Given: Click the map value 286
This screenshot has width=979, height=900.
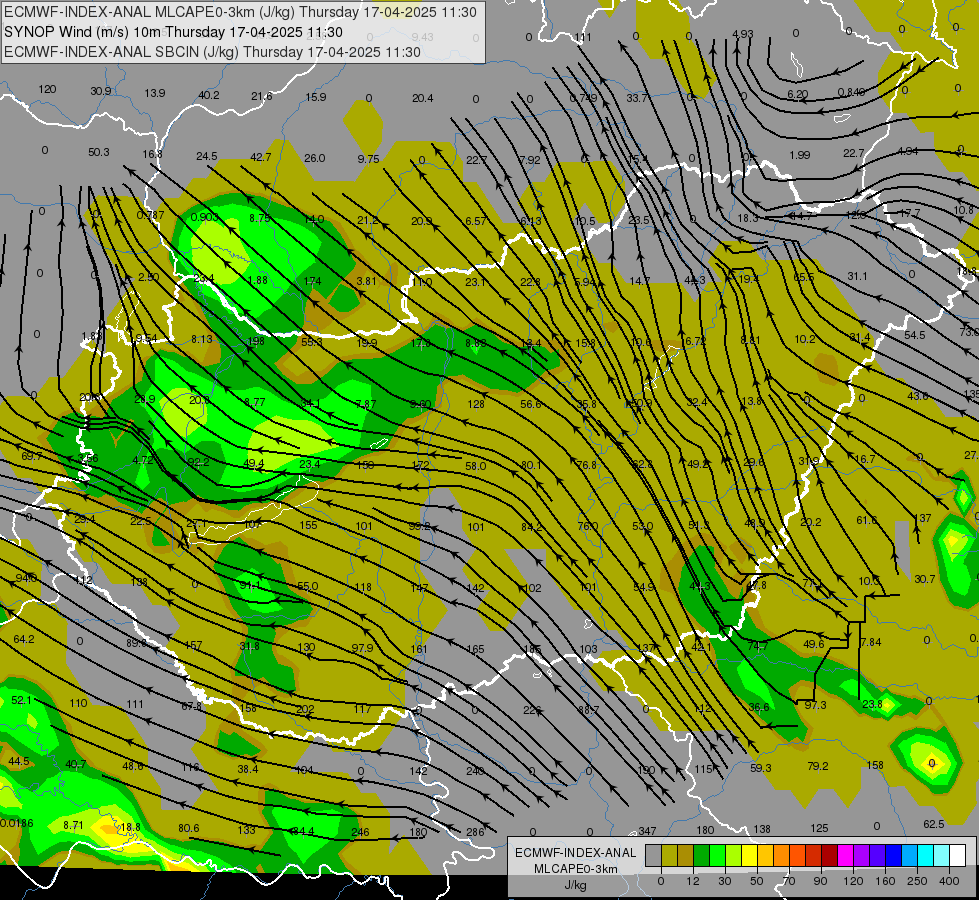Looking at the screenshot, I should pos(475,831).
